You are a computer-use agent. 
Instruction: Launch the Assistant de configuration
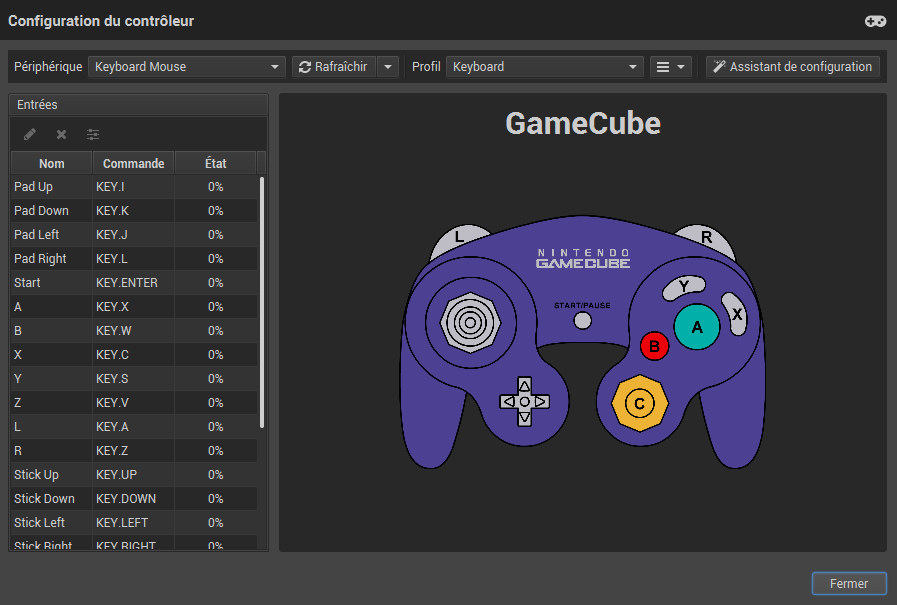click(792, 67)
